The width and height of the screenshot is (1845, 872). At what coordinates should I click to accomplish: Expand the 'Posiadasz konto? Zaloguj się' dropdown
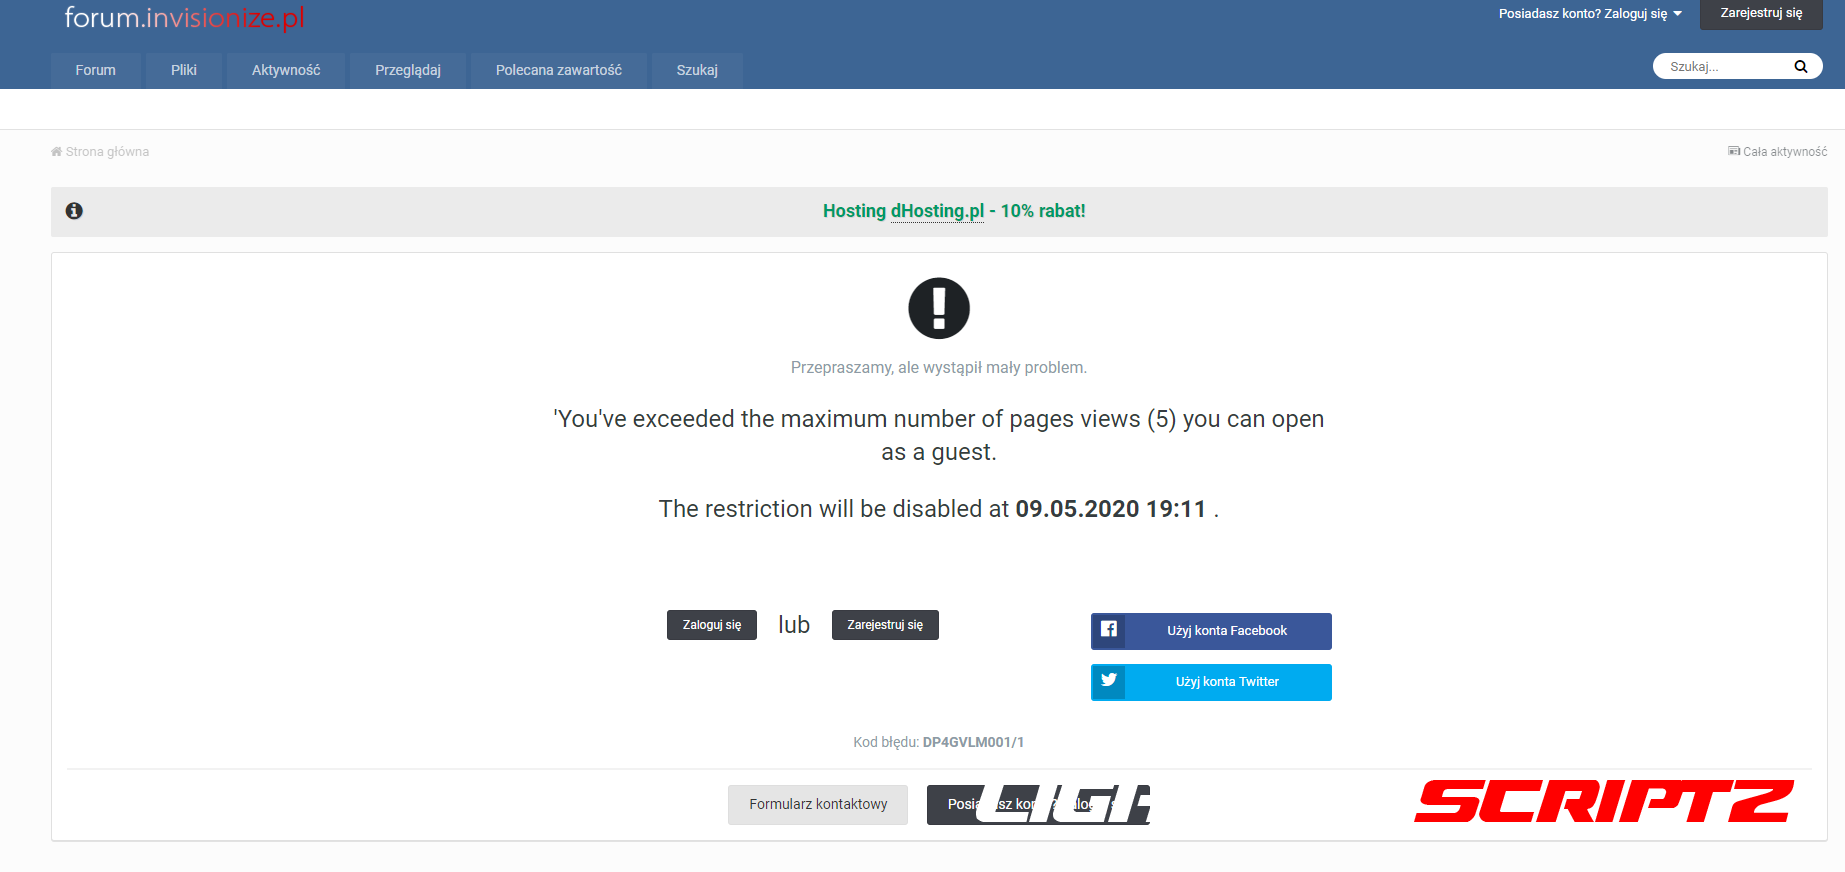[1589, 14]
